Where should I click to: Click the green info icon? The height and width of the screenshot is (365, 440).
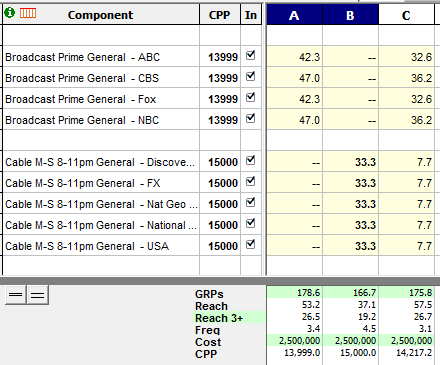10,13
